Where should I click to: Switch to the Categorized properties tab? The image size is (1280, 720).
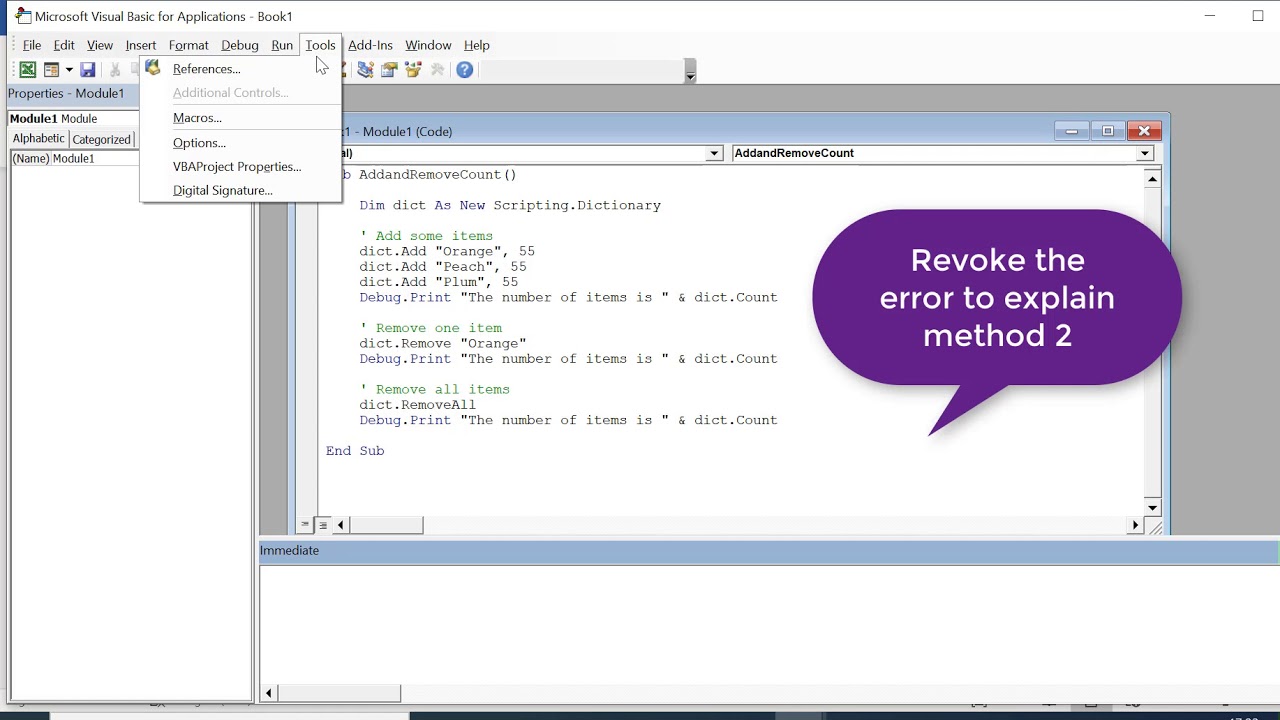(x=101, y=140)
